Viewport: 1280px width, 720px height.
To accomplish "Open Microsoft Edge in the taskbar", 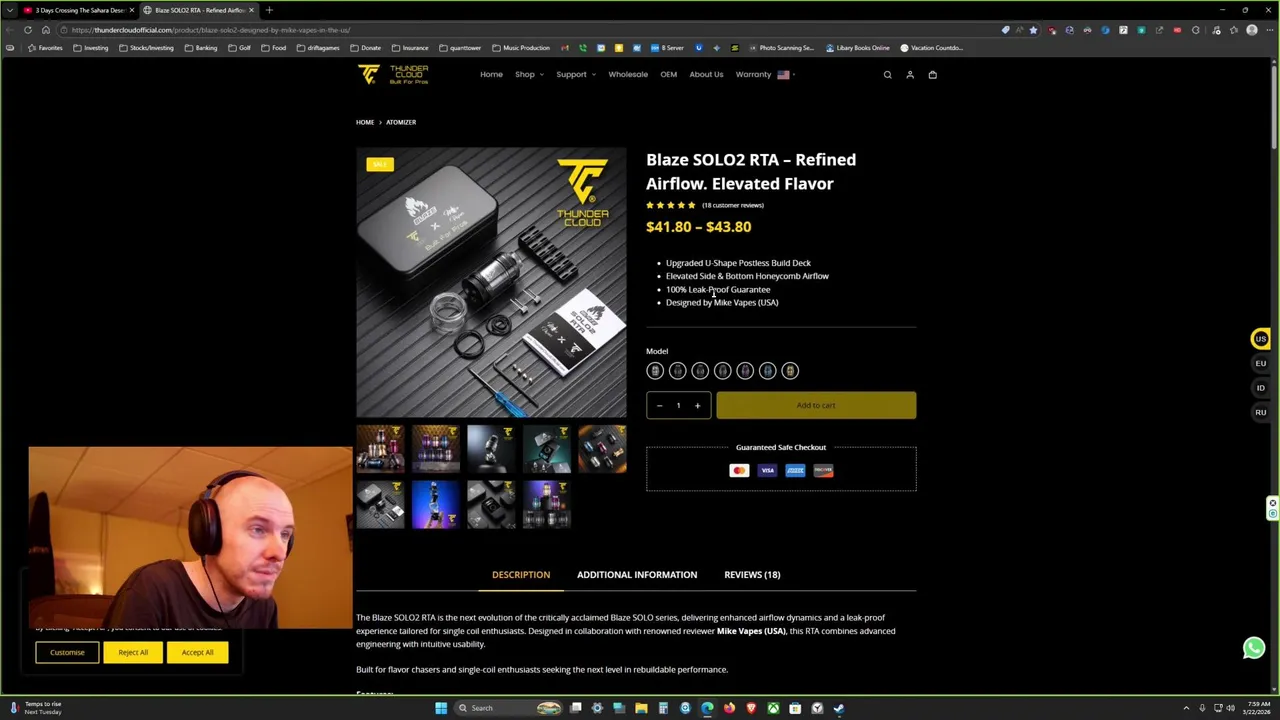I will pyautogui.click(x=707, y=708).
